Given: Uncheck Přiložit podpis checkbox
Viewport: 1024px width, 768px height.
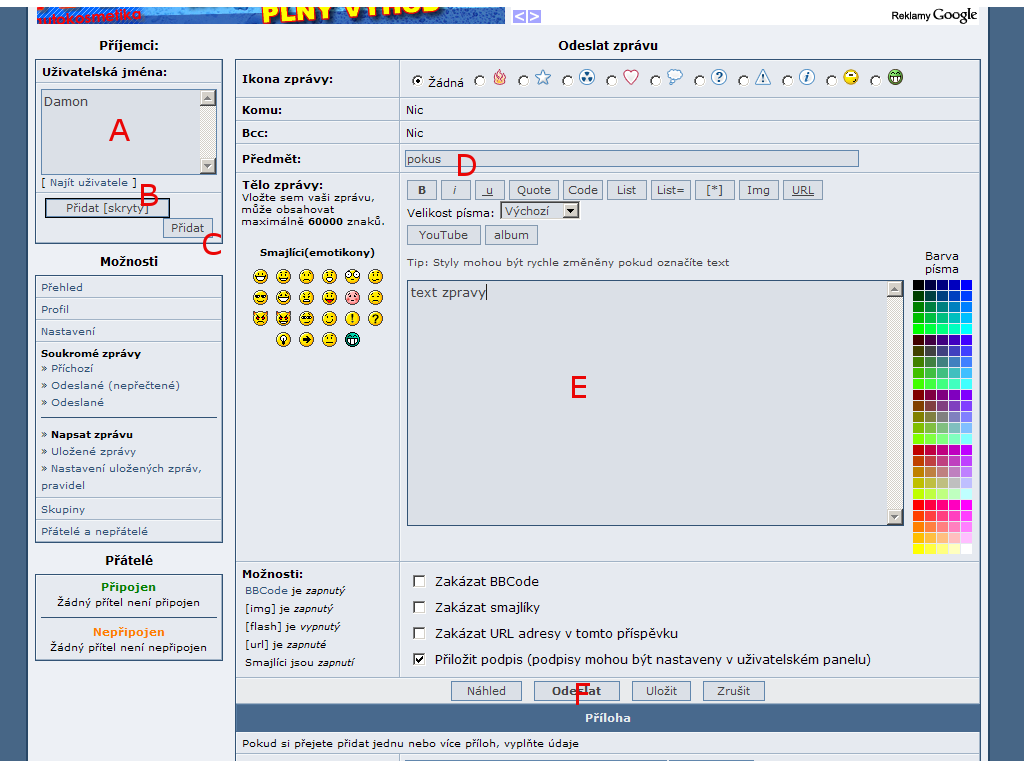Looking at the screenshot, I should tap(419, 659).
